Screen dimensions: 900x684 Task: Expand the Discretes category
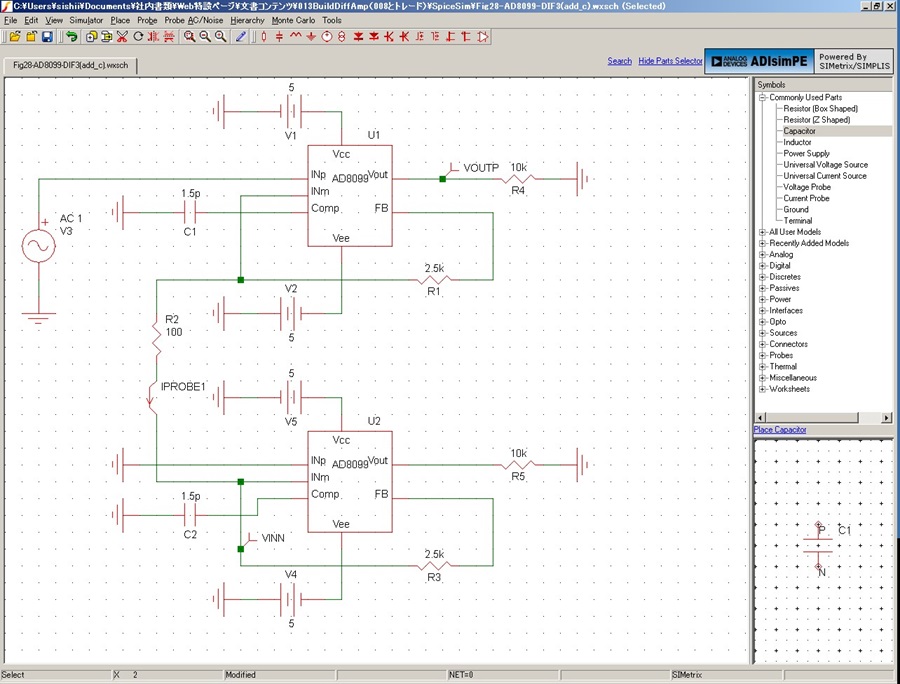[x=762, y=277]
